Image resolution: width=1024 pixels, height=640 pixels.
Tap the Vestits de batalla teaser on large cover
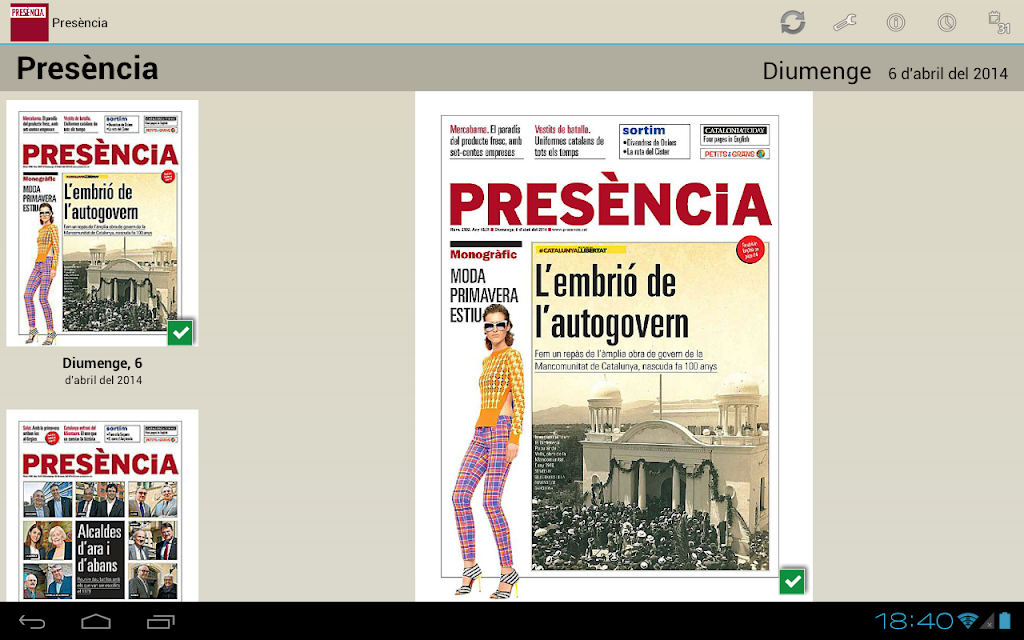pyautogui.click(x=569, y=141)
